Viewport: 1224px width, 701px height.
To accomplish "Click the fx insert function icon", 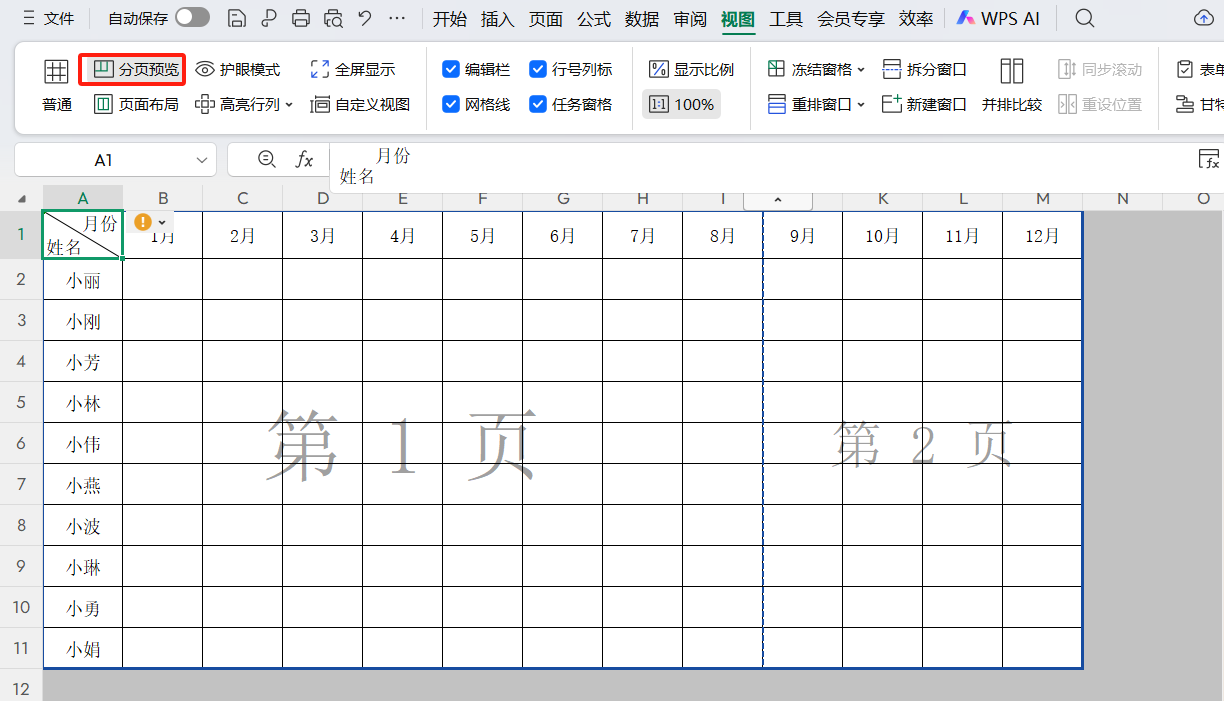I will tap(305, 159).
